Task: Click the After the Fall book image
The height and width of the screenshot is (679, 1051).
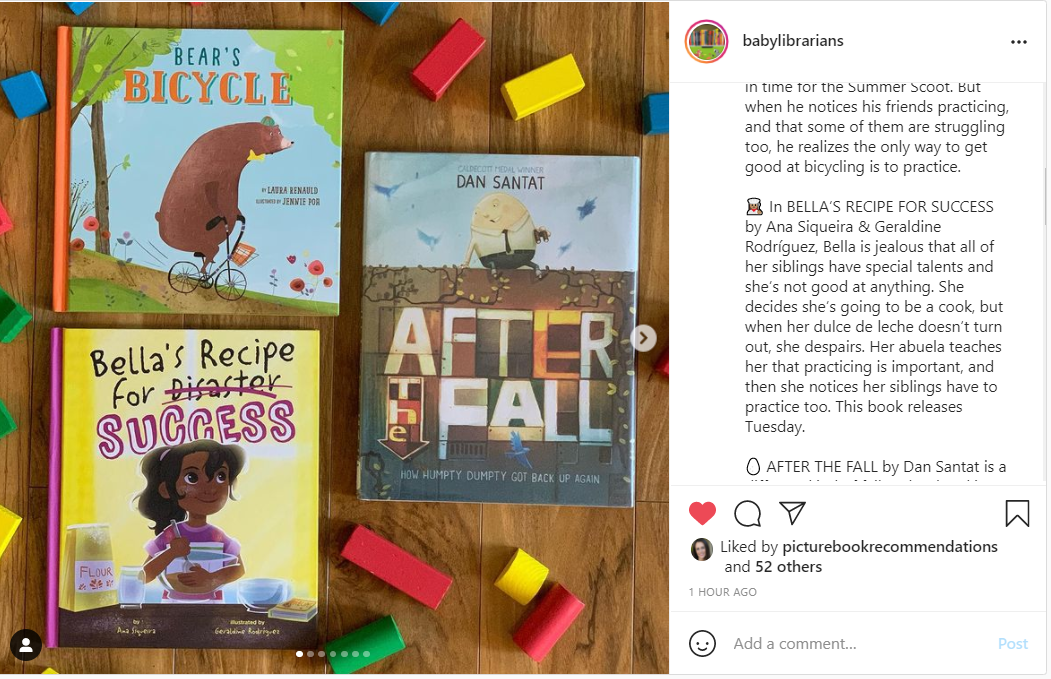Action: click(497, 327)
